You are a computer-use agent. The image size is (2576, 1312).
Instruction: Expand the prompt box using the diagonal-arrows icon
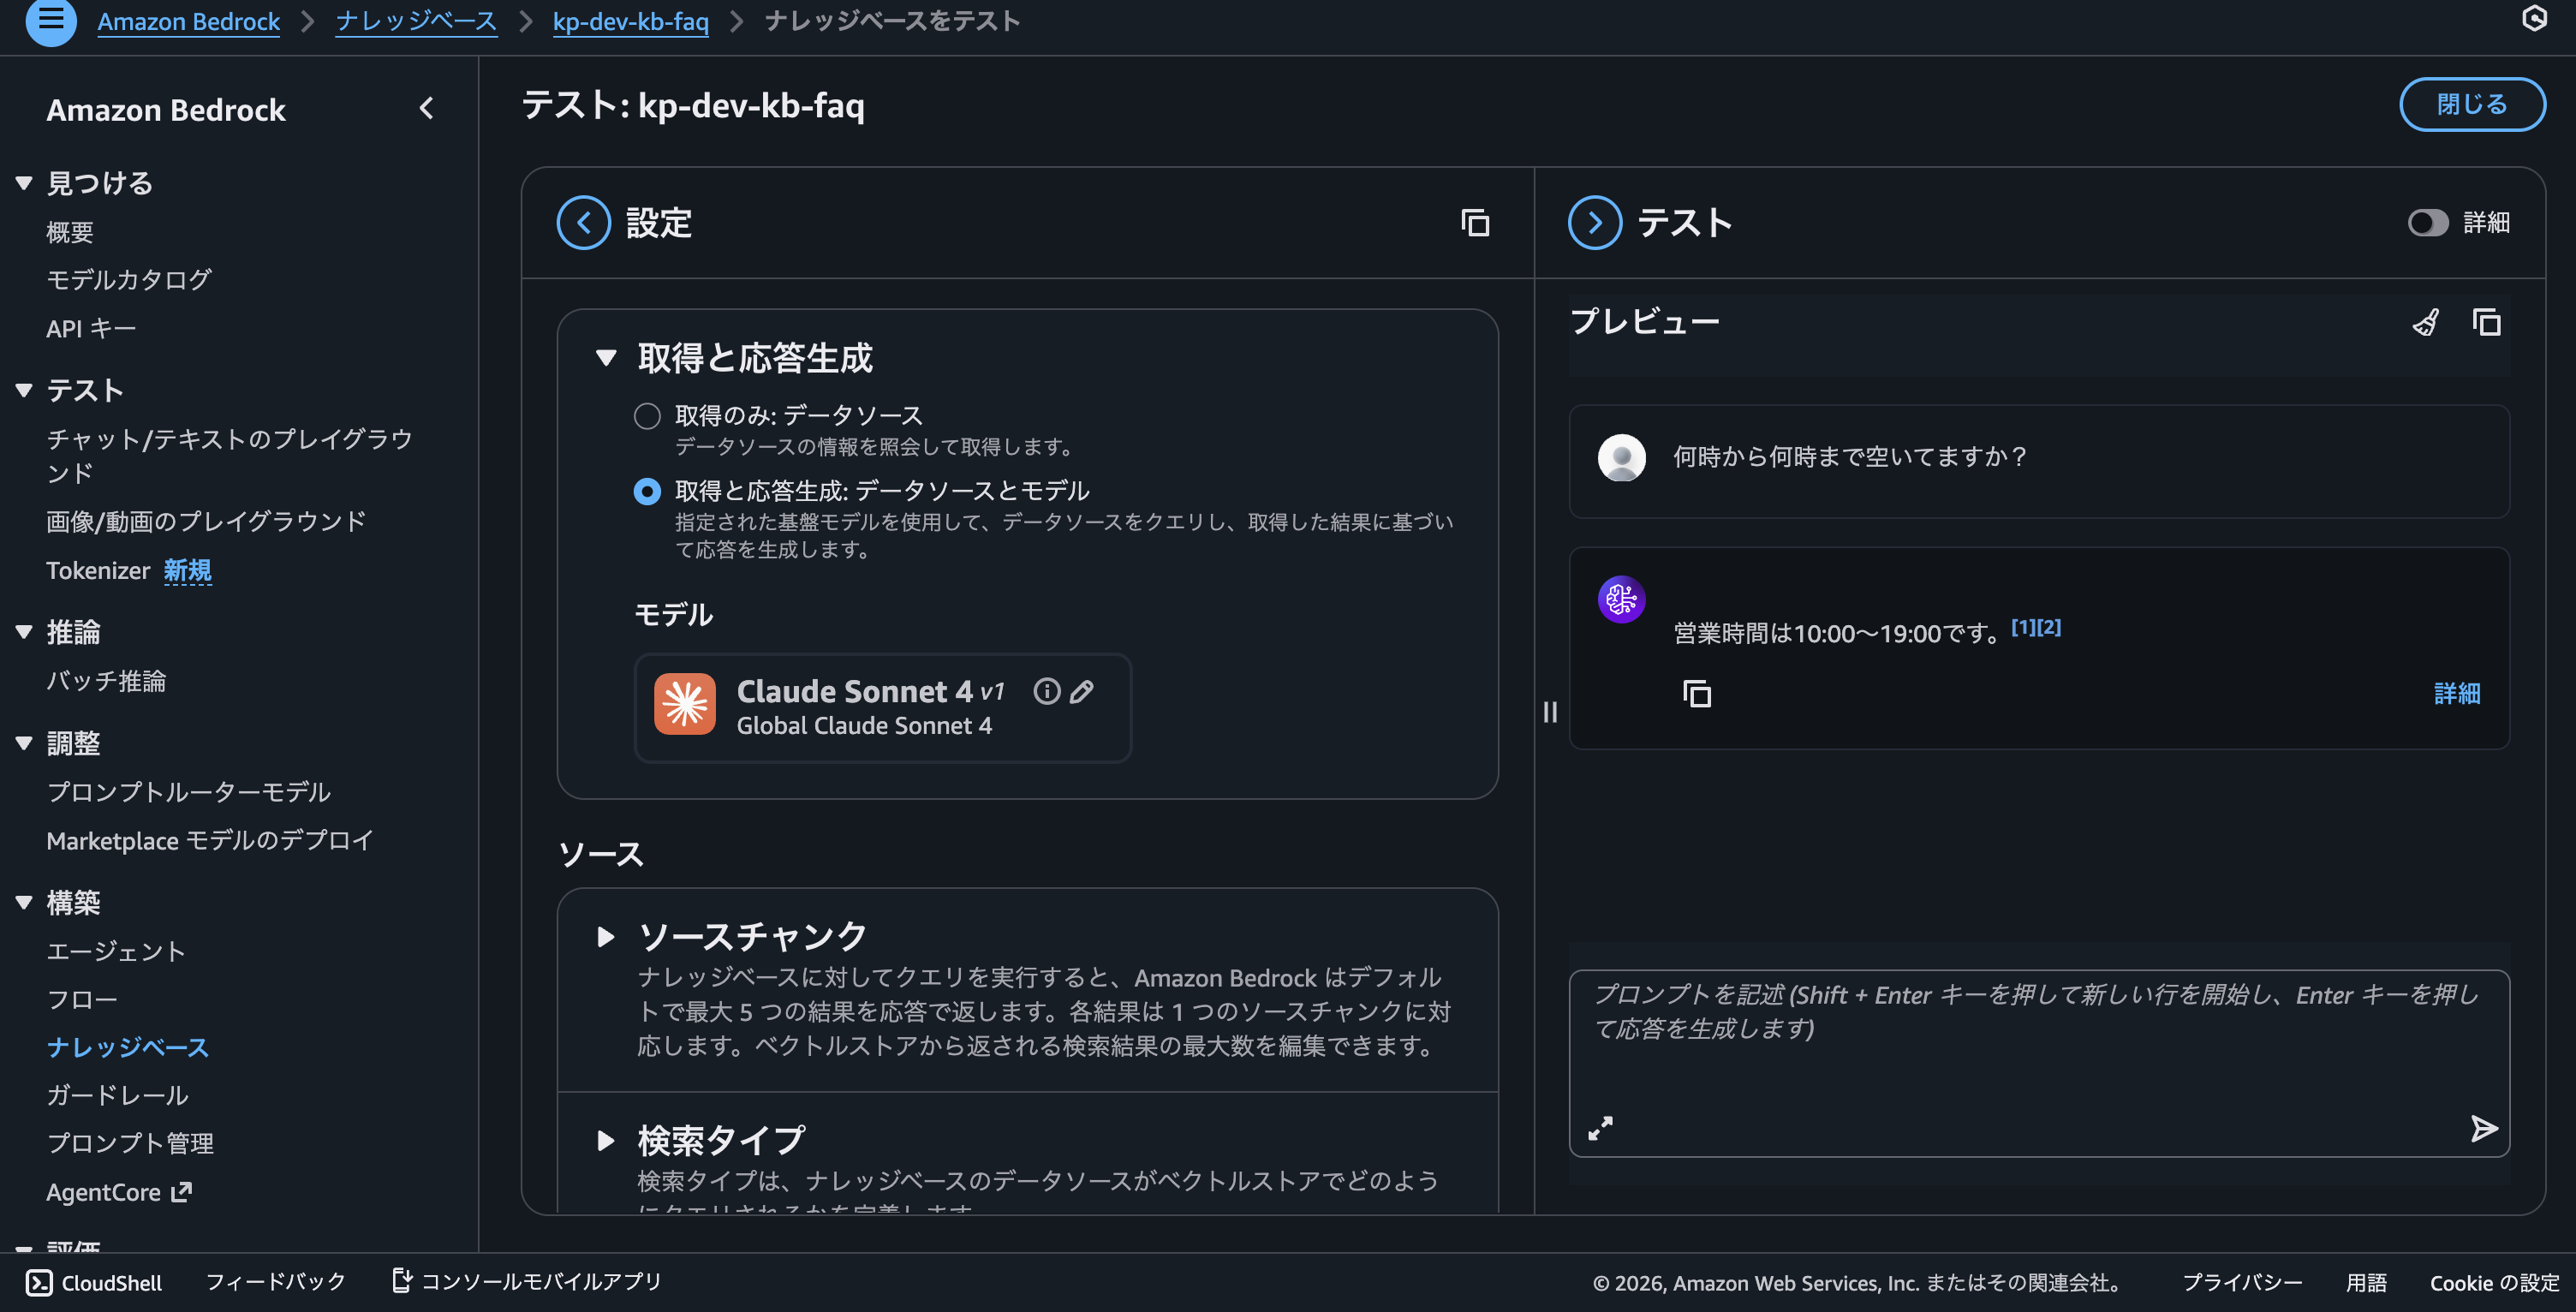pos(1600,1127)
